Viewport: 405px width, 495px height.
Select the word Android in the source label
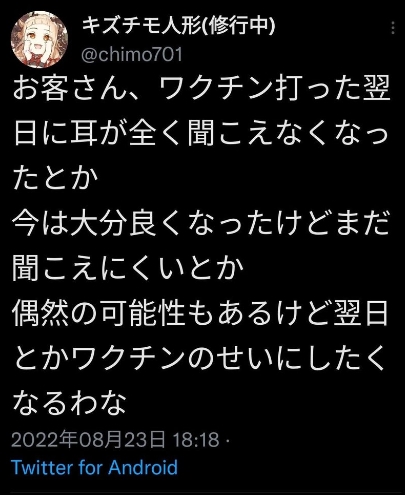click(143, 467)
